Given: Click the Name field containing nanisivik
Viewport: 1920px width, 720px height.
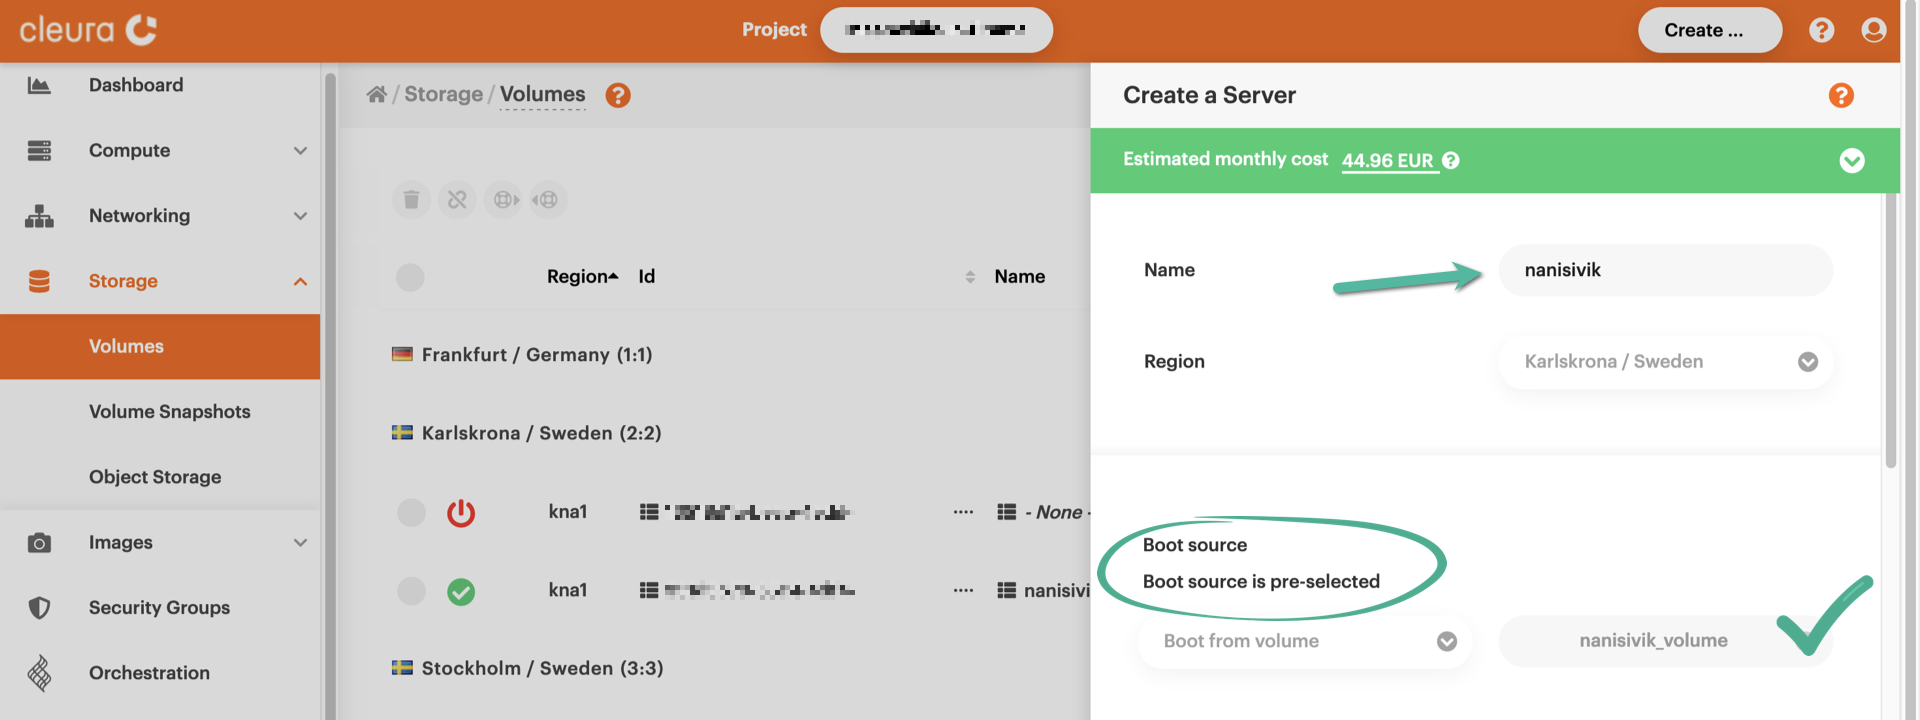Looking at the screenshot, I should (x=1665, y=270).
